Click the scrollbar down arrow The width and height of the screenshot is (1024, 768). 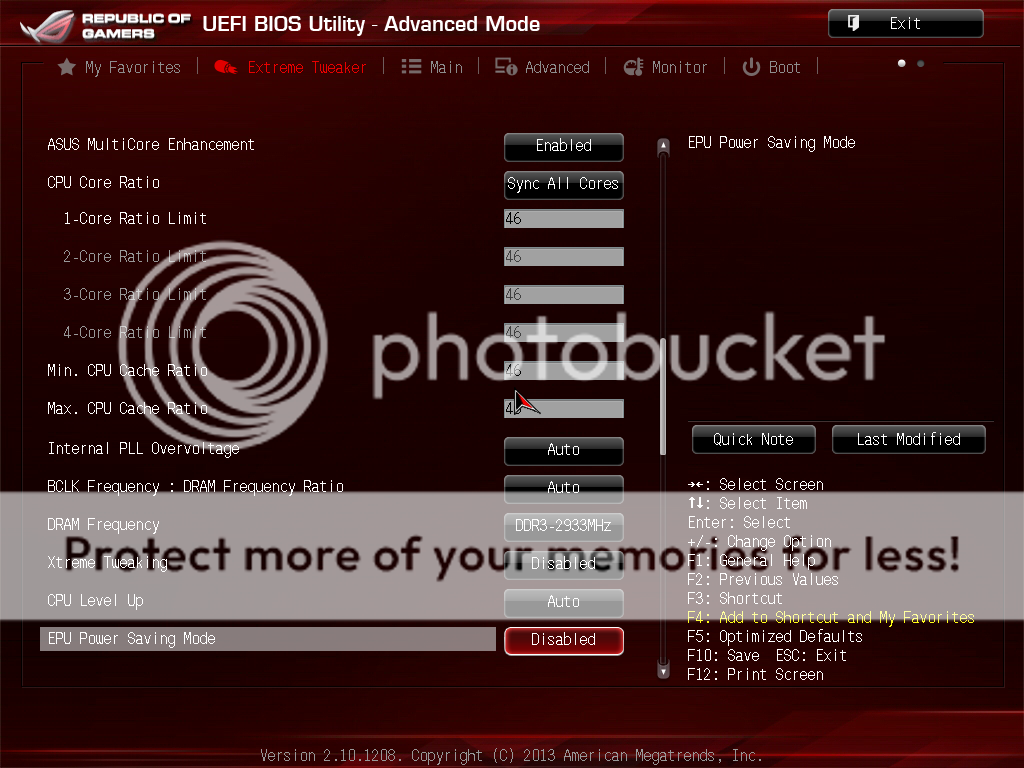click(x=662, y=672)
